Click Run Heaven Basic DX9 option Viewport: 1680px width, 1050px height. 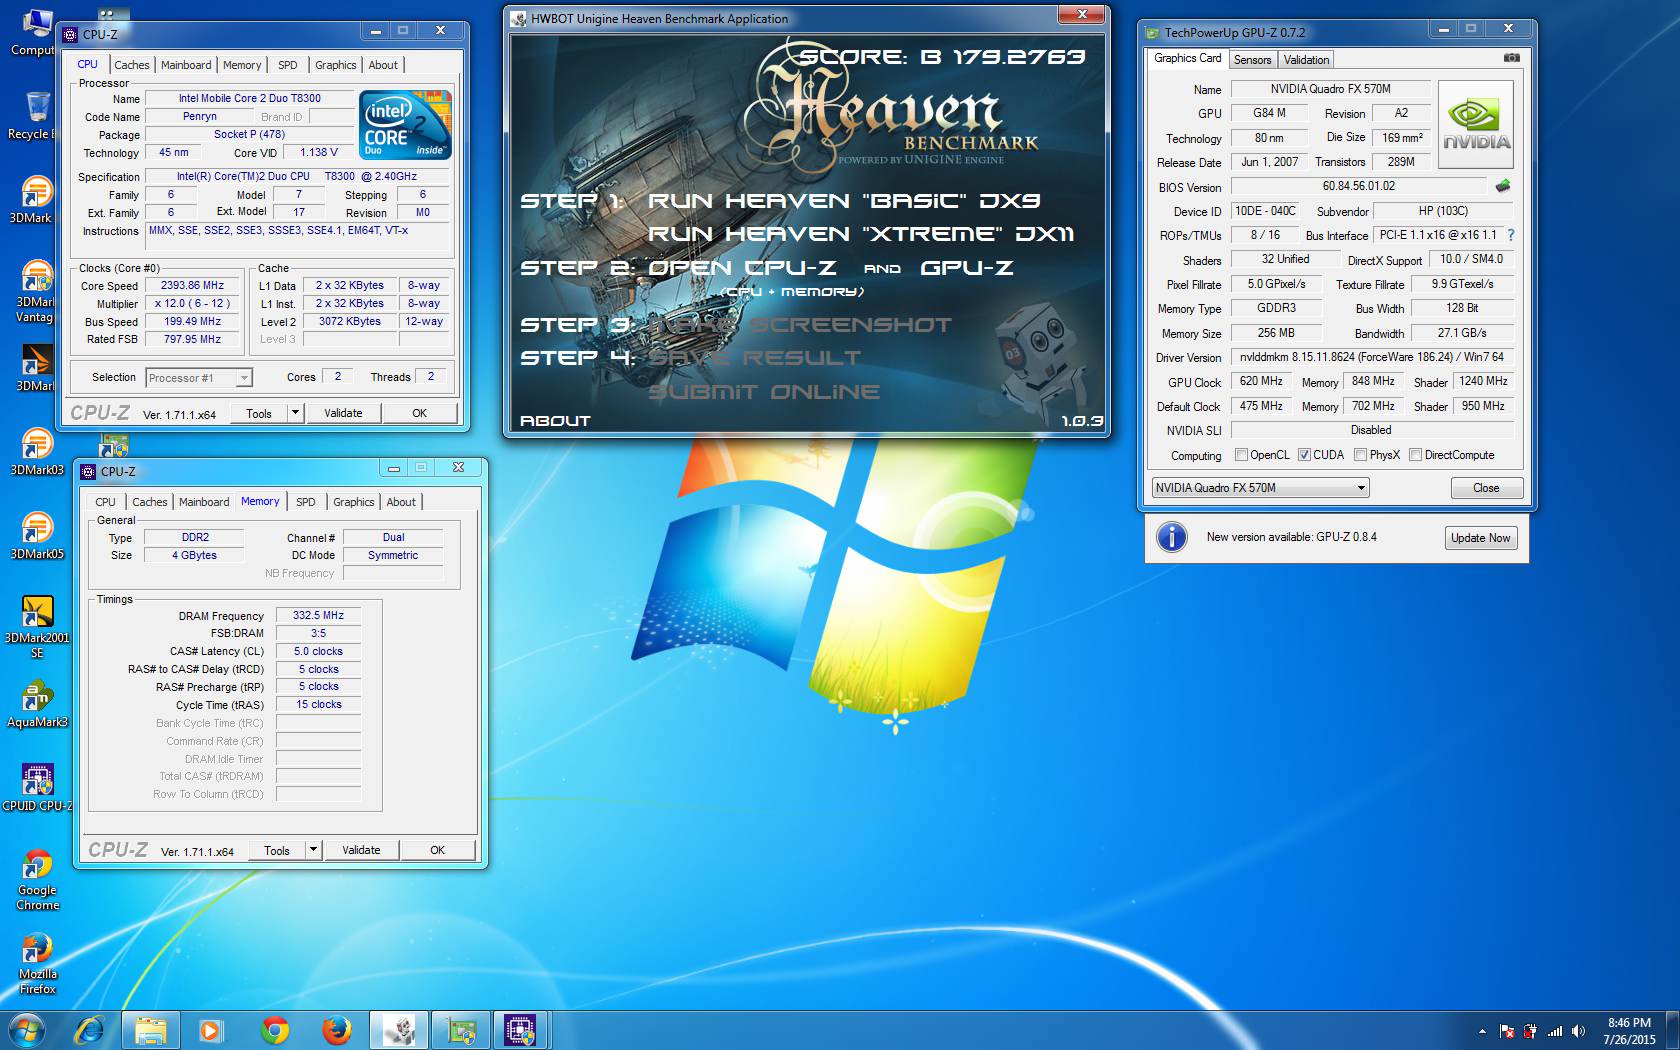tap(844, 201)
